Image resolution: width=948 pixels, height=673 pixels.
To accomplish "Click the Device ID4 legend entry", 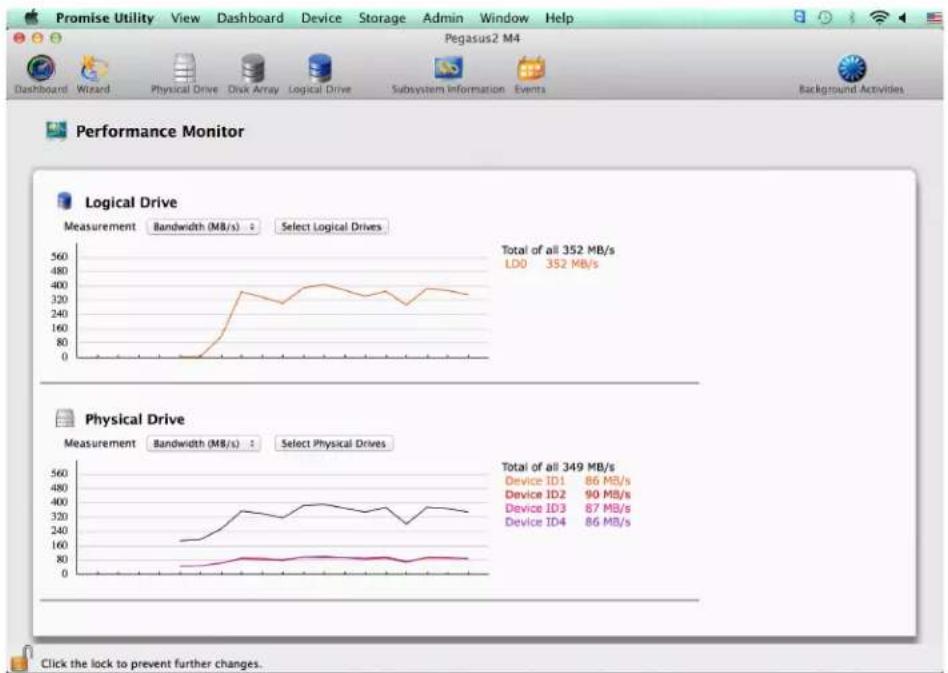I will 568,522.
